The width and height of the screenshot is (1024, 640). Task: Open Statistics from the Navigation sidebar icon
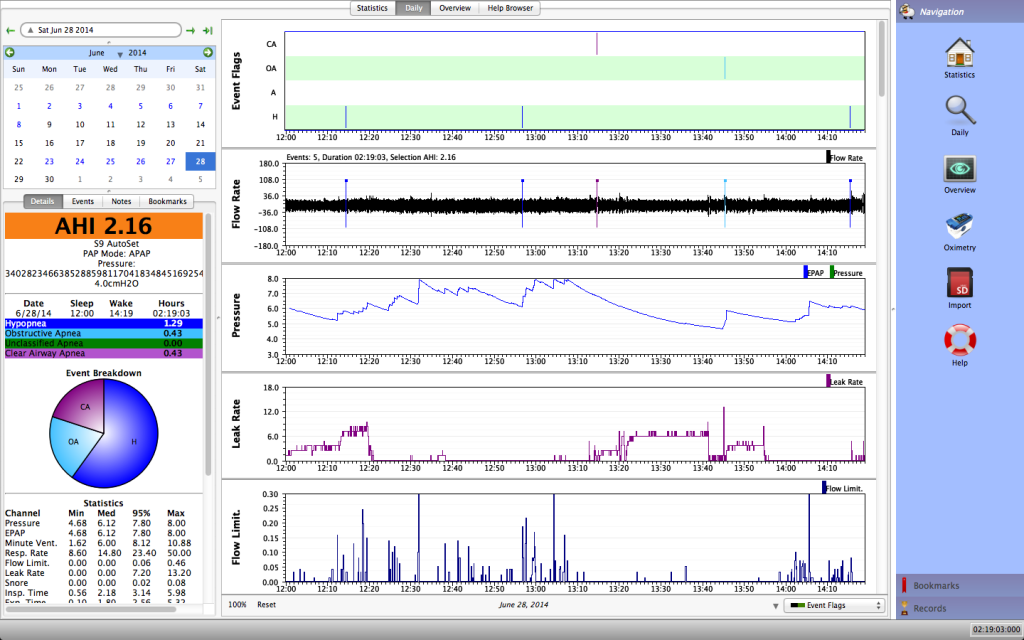click(959, 53)
